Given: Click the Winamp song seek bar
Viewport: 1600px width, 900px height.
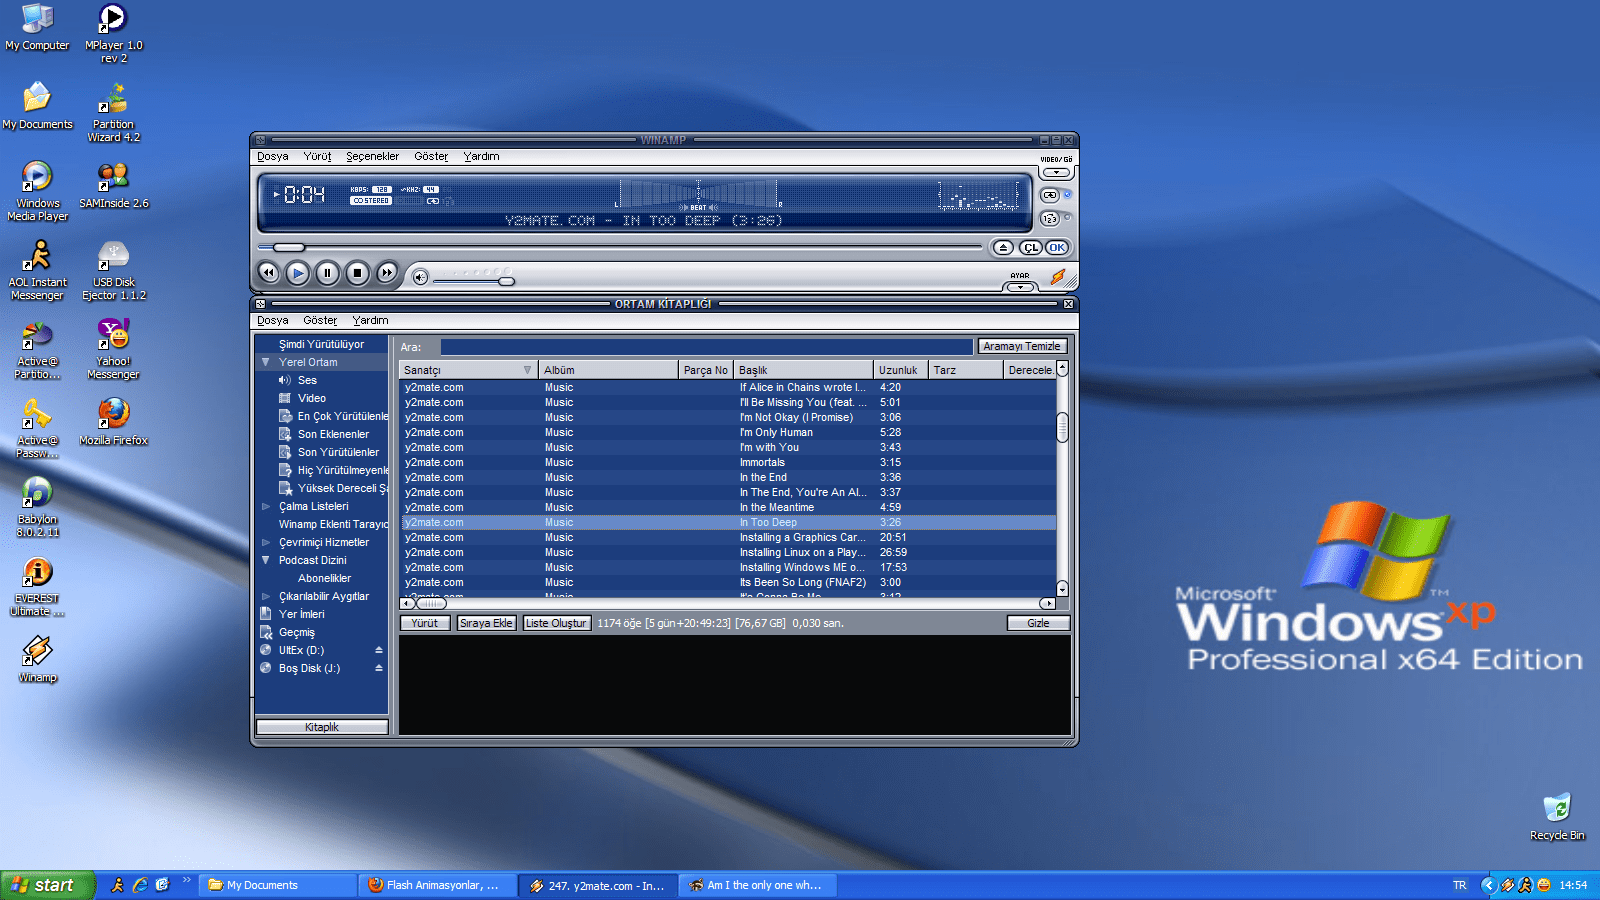Looking at the screenshot, I should pyautogui.click(x=620, y=247).
